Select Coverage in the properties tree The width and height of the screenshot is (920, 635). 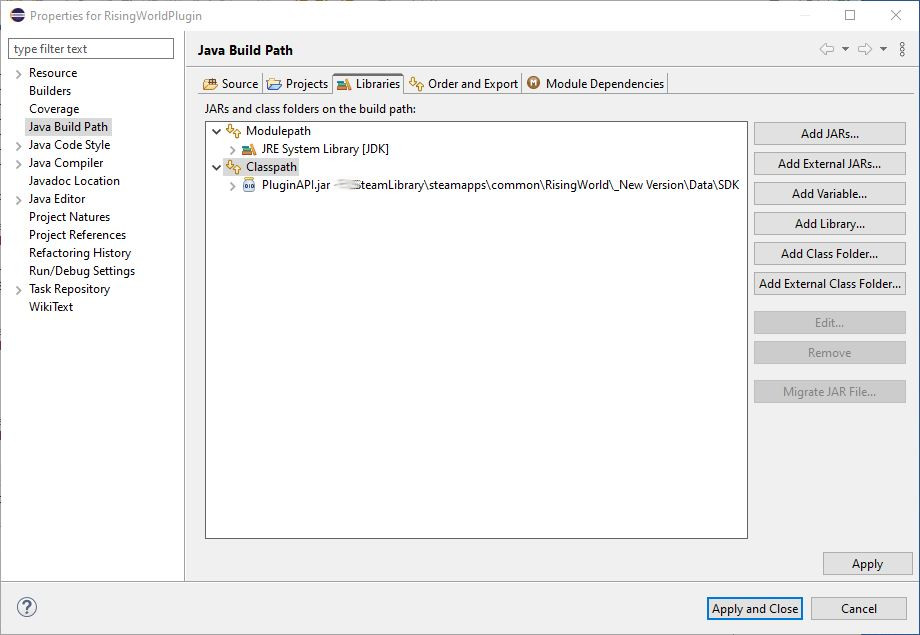pyautogui.click(x=54, y=109)
